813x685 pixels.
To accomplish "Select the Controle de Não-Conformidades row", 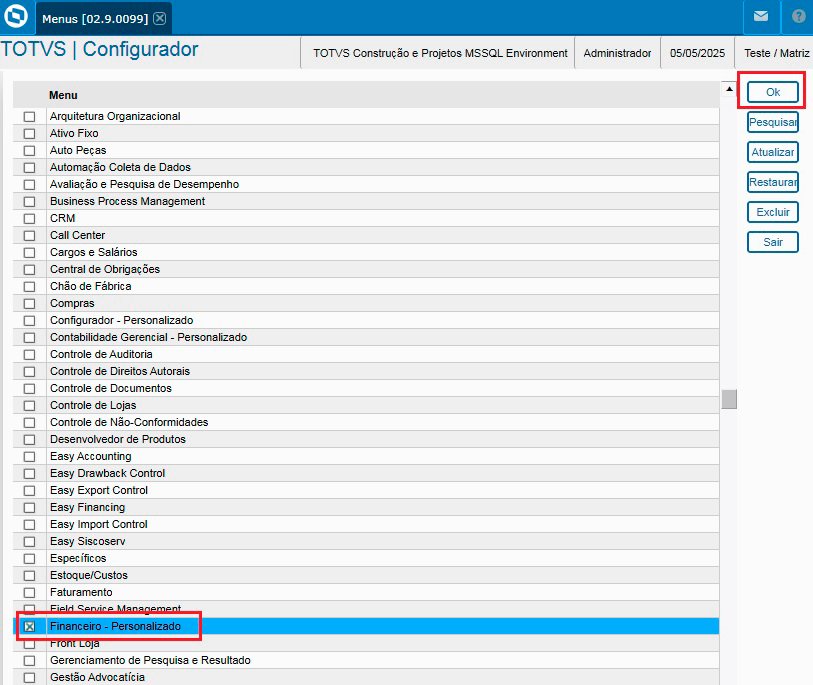I will click(x=366, y=423).
